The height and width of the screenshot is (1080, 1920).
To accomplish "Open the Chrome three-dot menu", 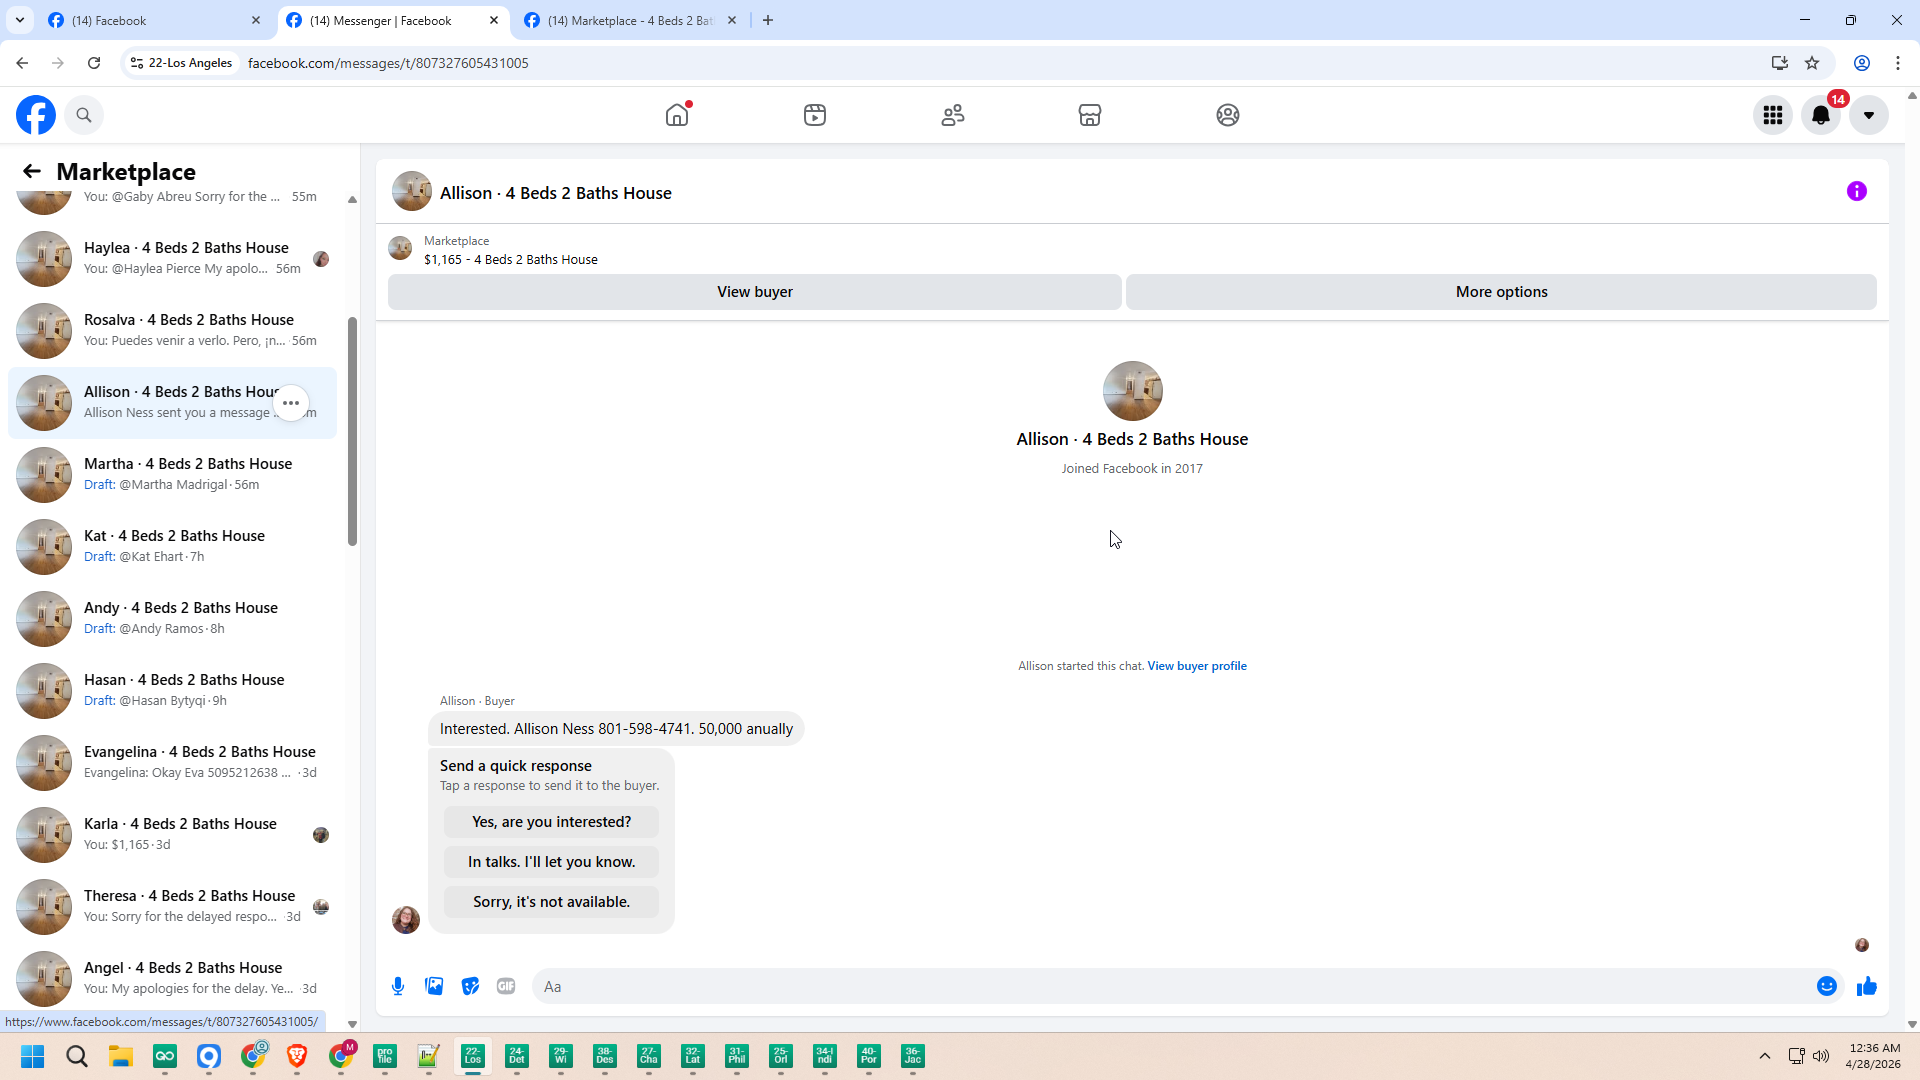I will 1898,63.
